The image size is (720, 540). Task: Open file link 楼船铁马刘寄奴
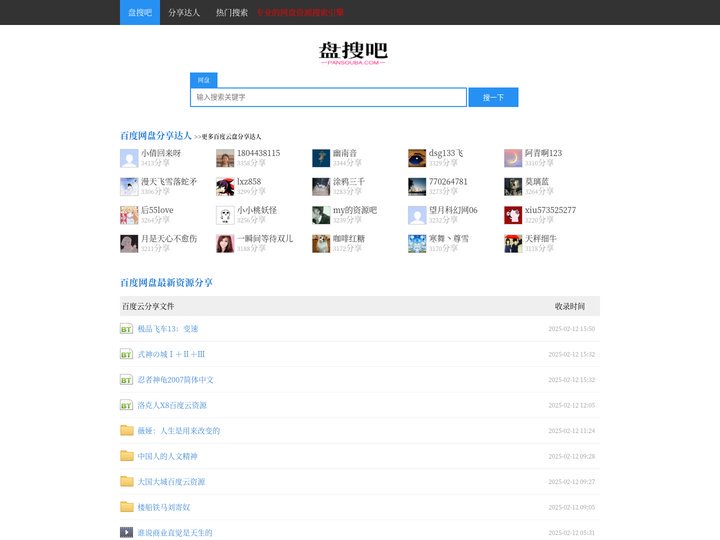coord(164,507)
